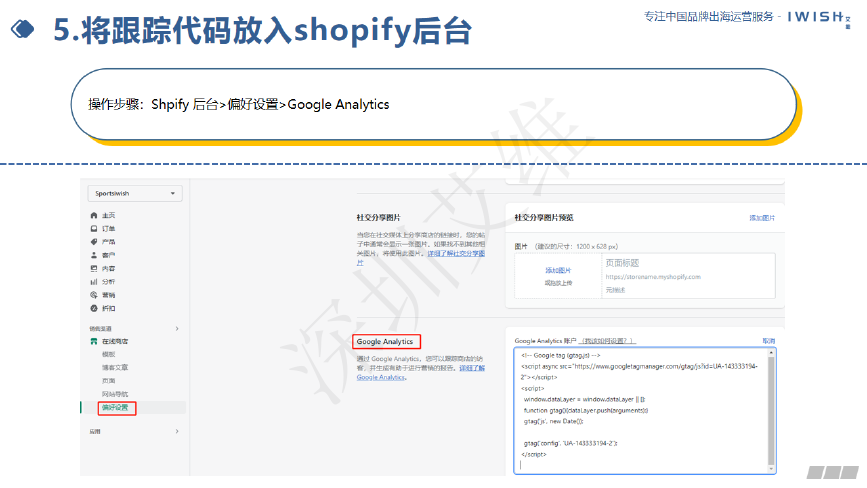Open 模板 under online store

108,354
